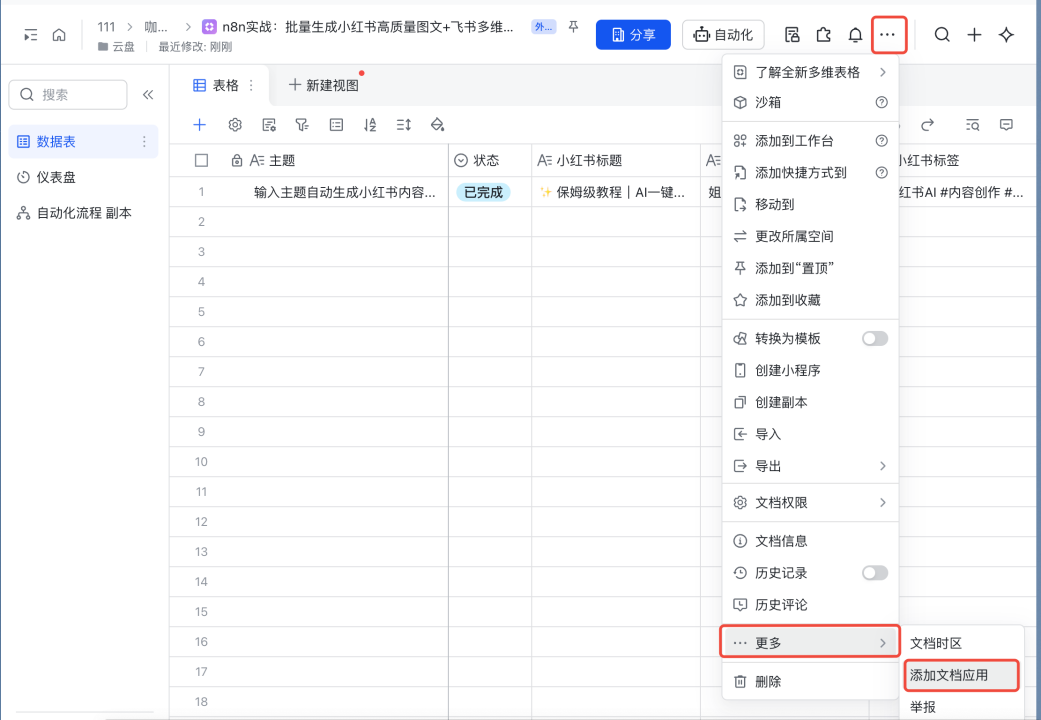Click the redo arrow icon
The image size is (1041, 720).
(x=927, y=124)
